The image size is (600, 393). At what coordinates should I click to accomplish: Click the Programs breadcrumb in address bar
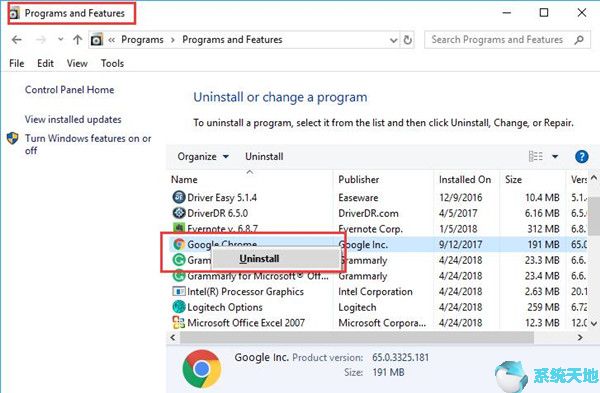[142, 39]
